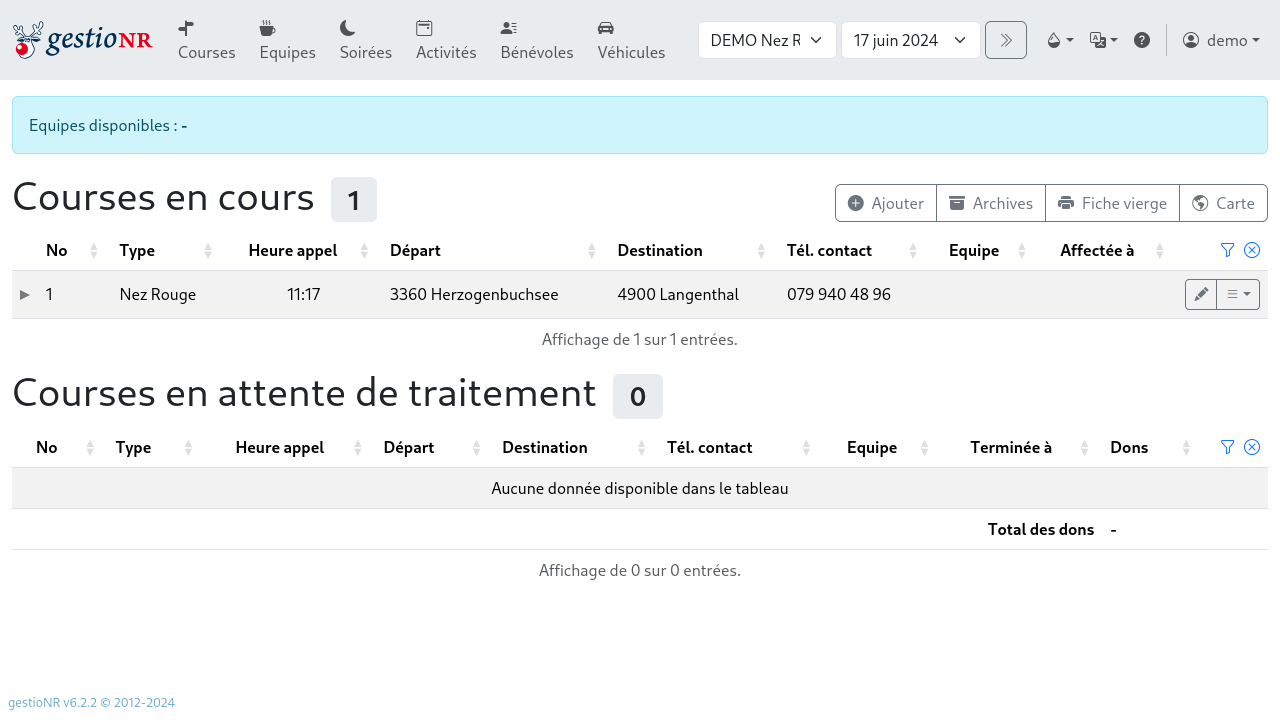Open the filter funnel on Courses en cours
Screen dimensions: 1280x720
click(x=1227, y=249)
